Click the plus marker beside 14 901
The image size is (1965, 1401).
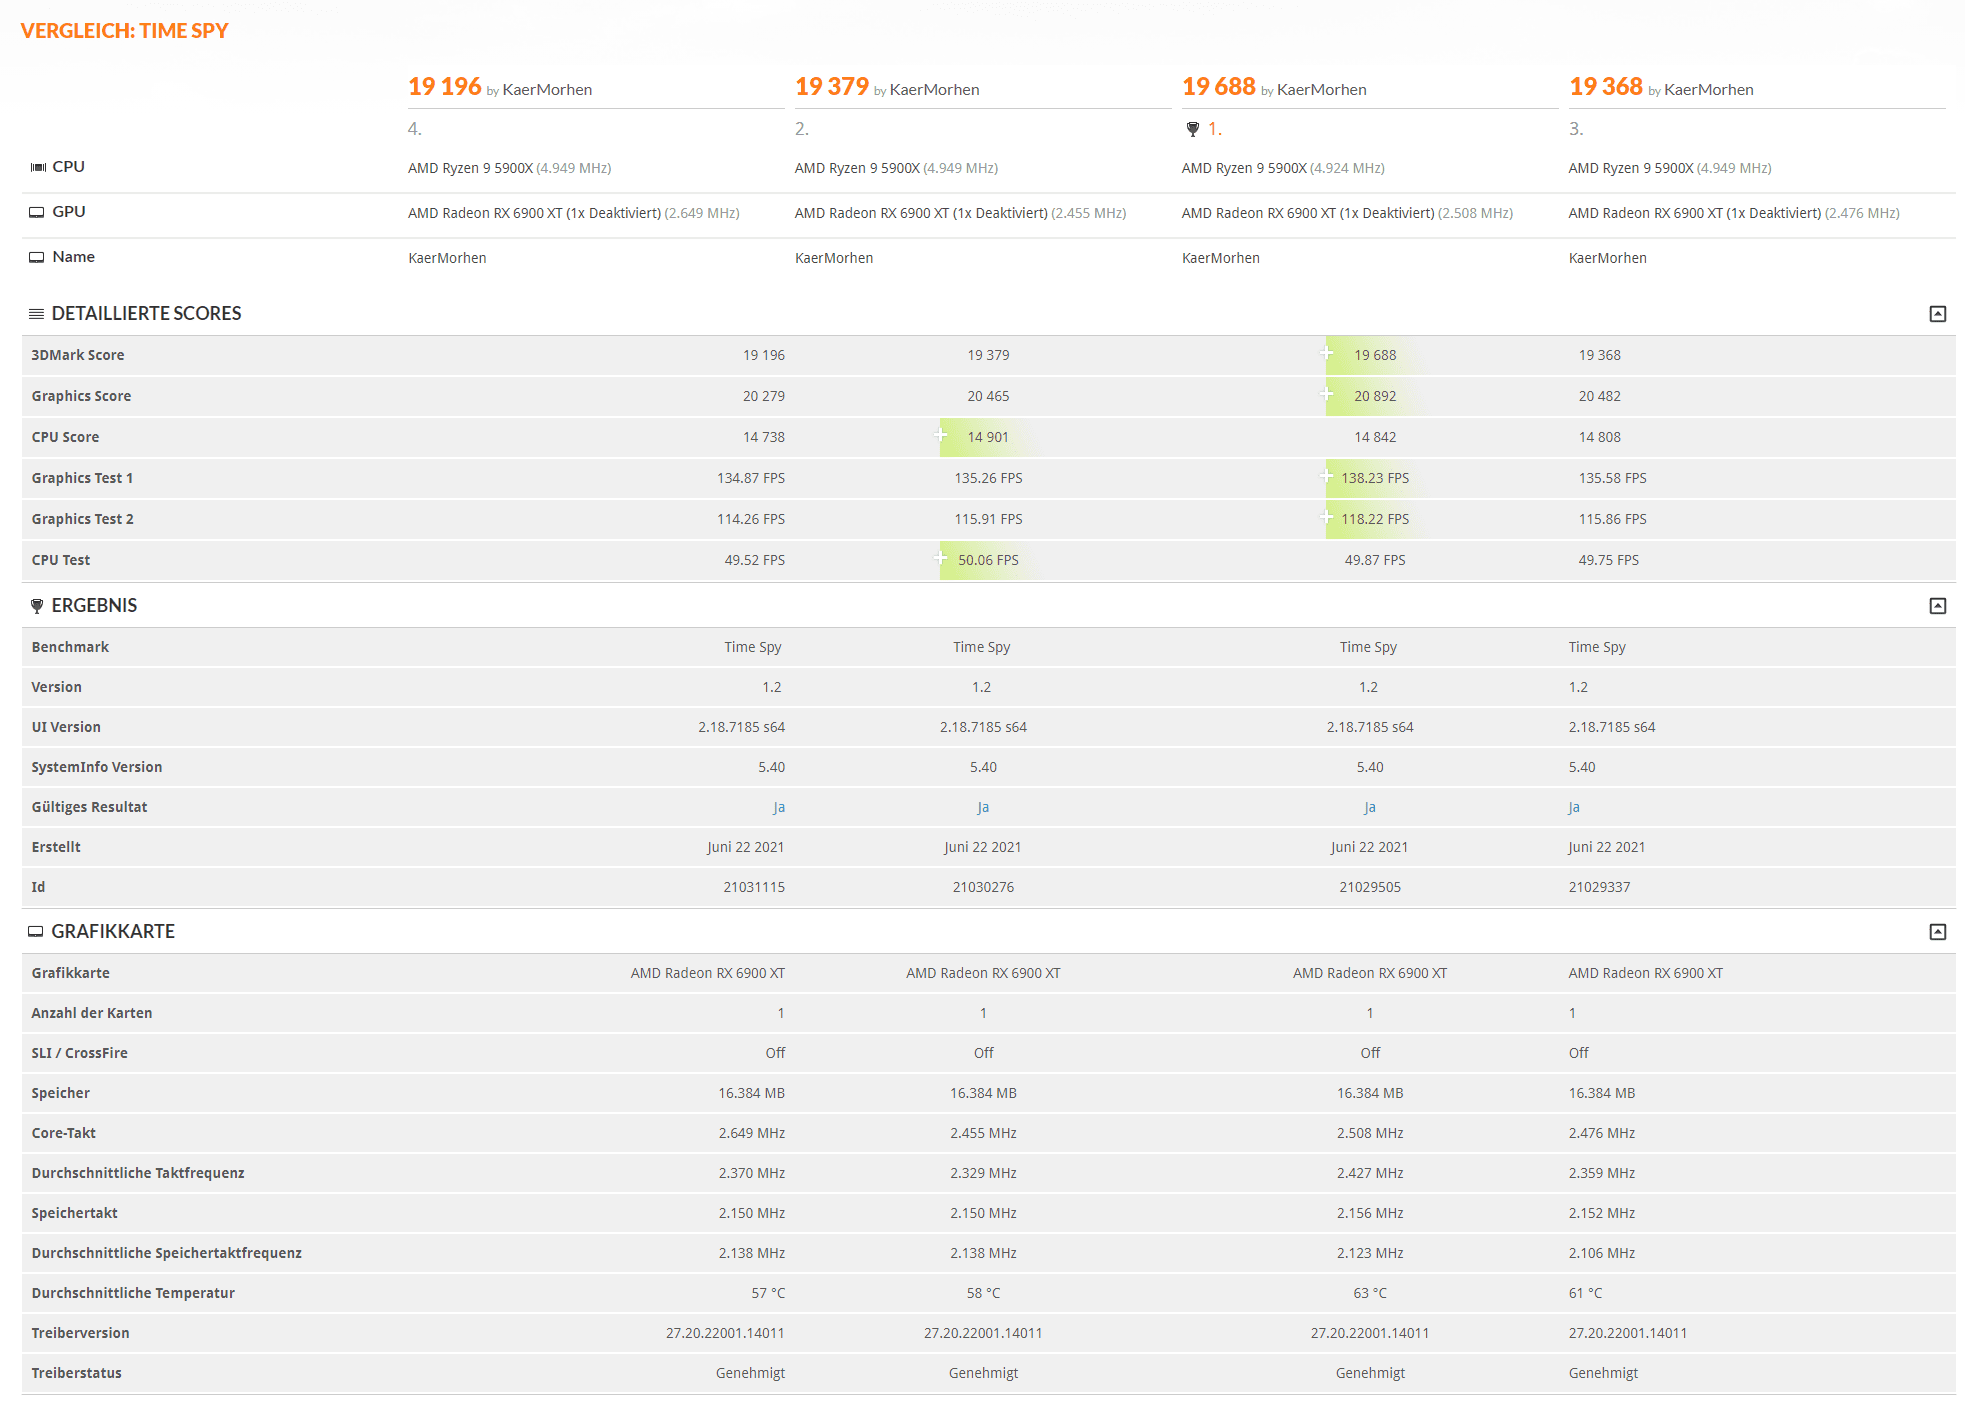pos(940,435)
